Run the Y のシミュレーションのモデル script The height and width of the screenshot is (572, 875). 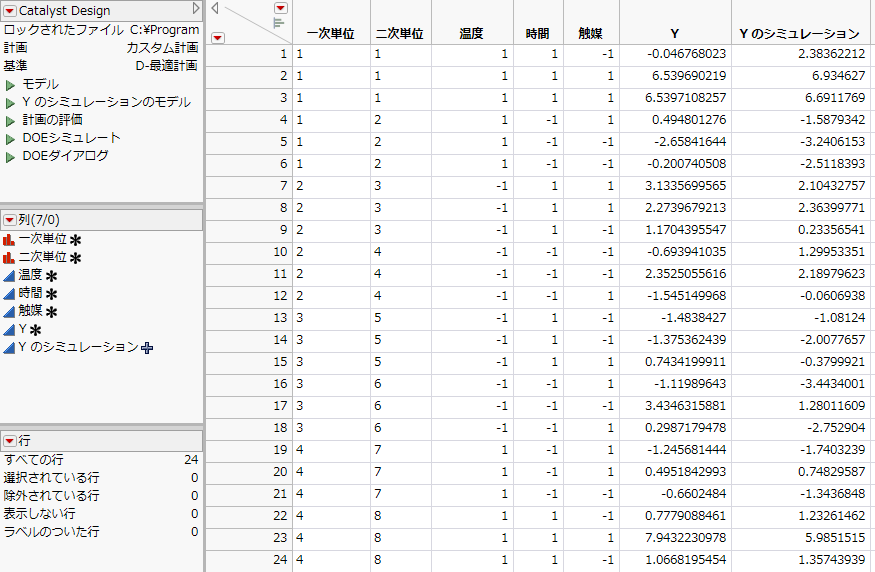10,102
